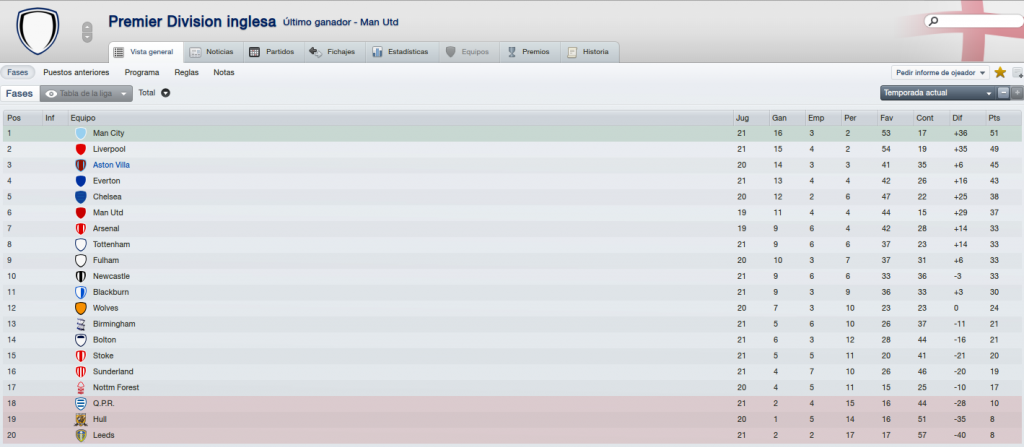Open the Temporada actual dropdown
This screenshot has width=1024, height=447.
(x=938, y=93)
